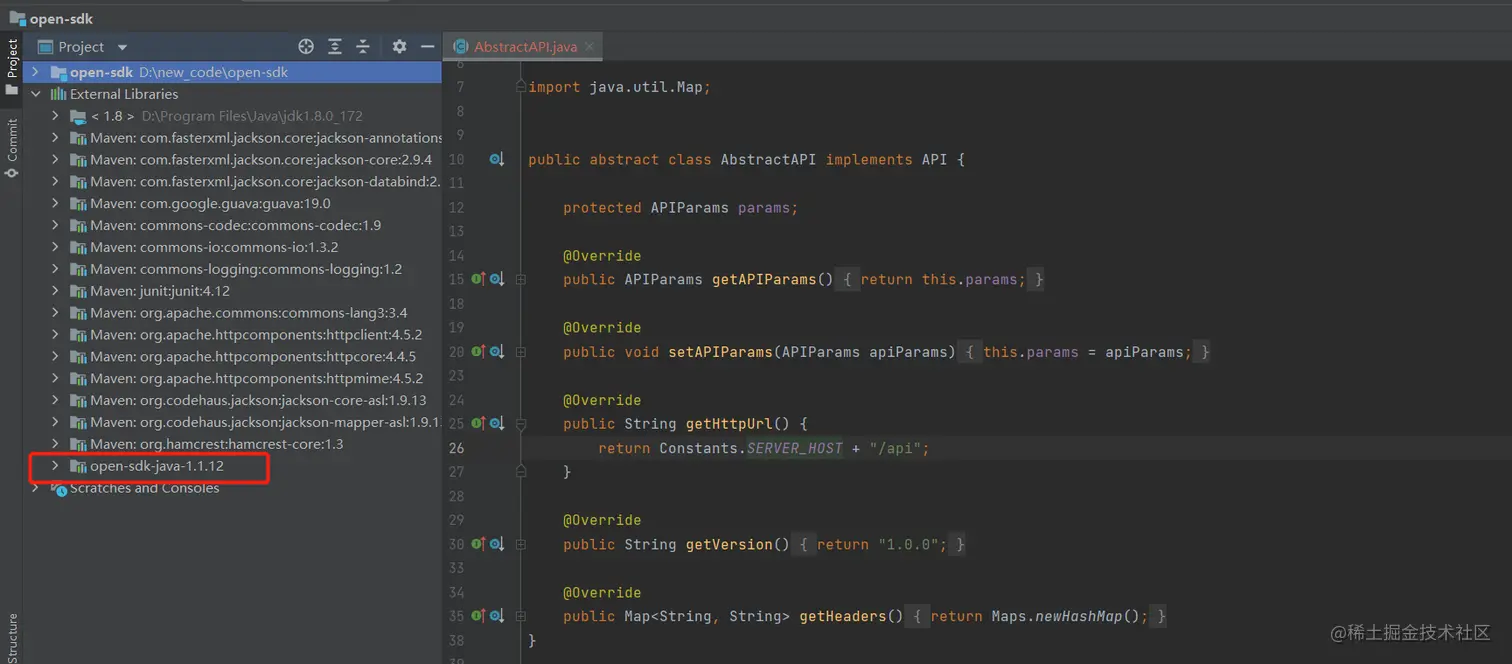Click the locate (select opened file) icon

pos(306,47)
